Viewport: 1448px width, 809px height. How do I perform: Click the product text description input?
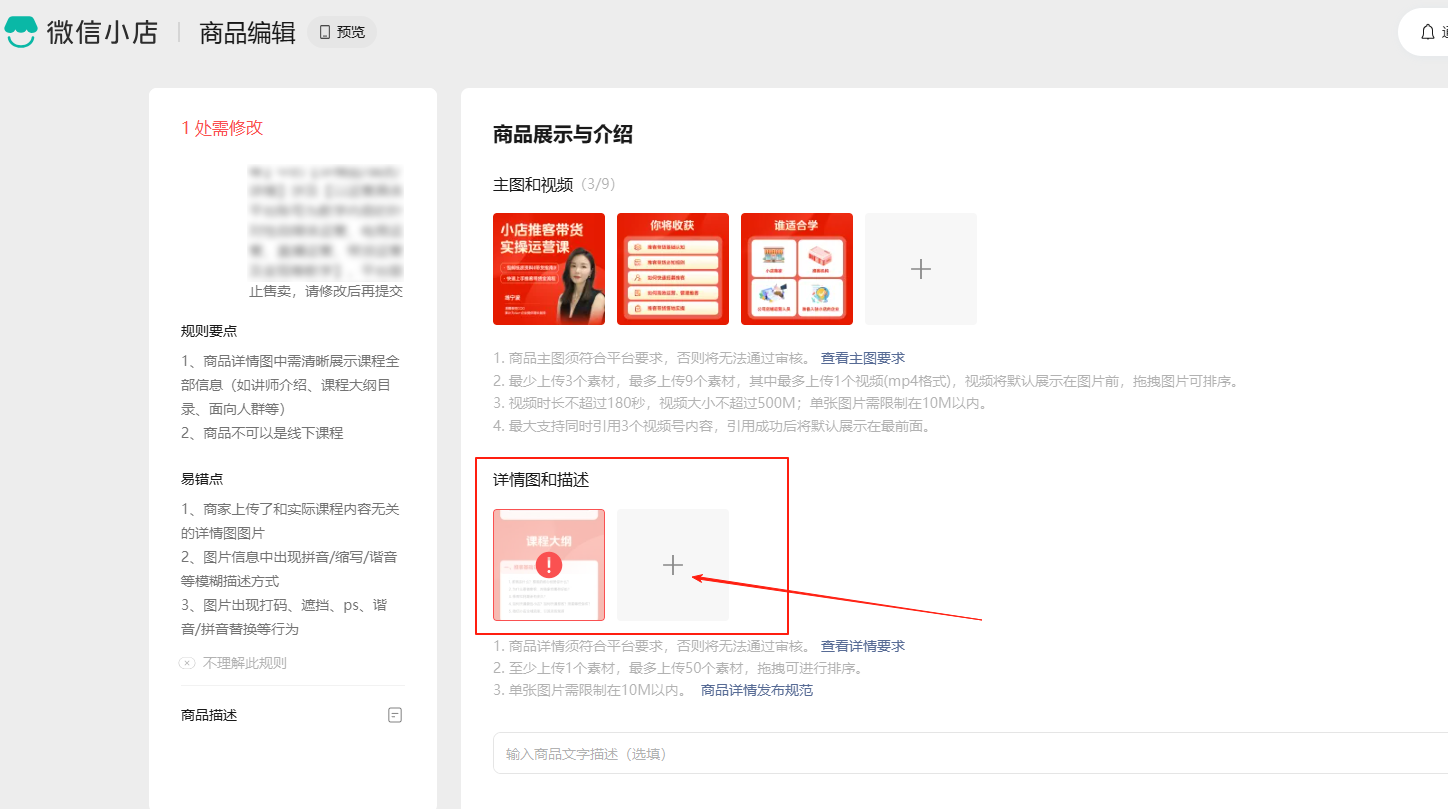point(970,753)
